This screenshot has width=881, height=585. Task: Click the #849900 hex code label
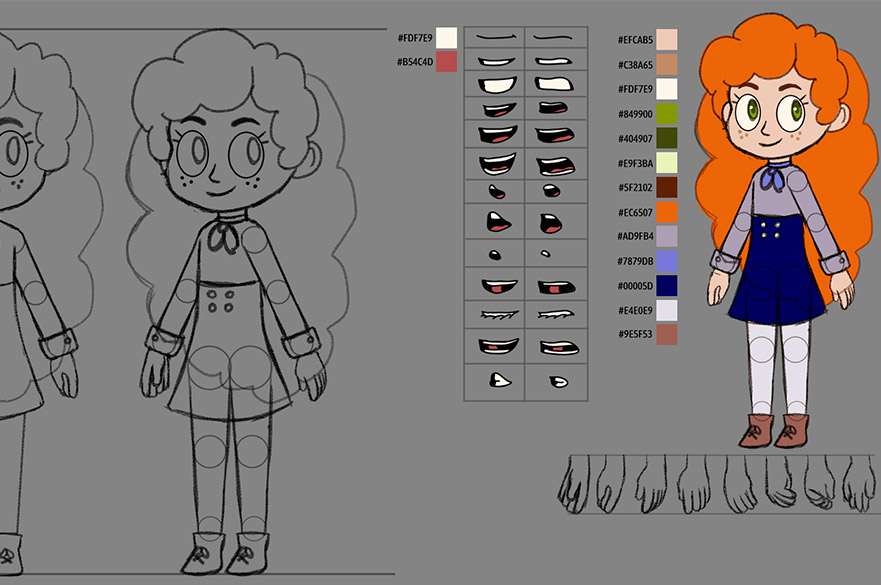[635, 114]
